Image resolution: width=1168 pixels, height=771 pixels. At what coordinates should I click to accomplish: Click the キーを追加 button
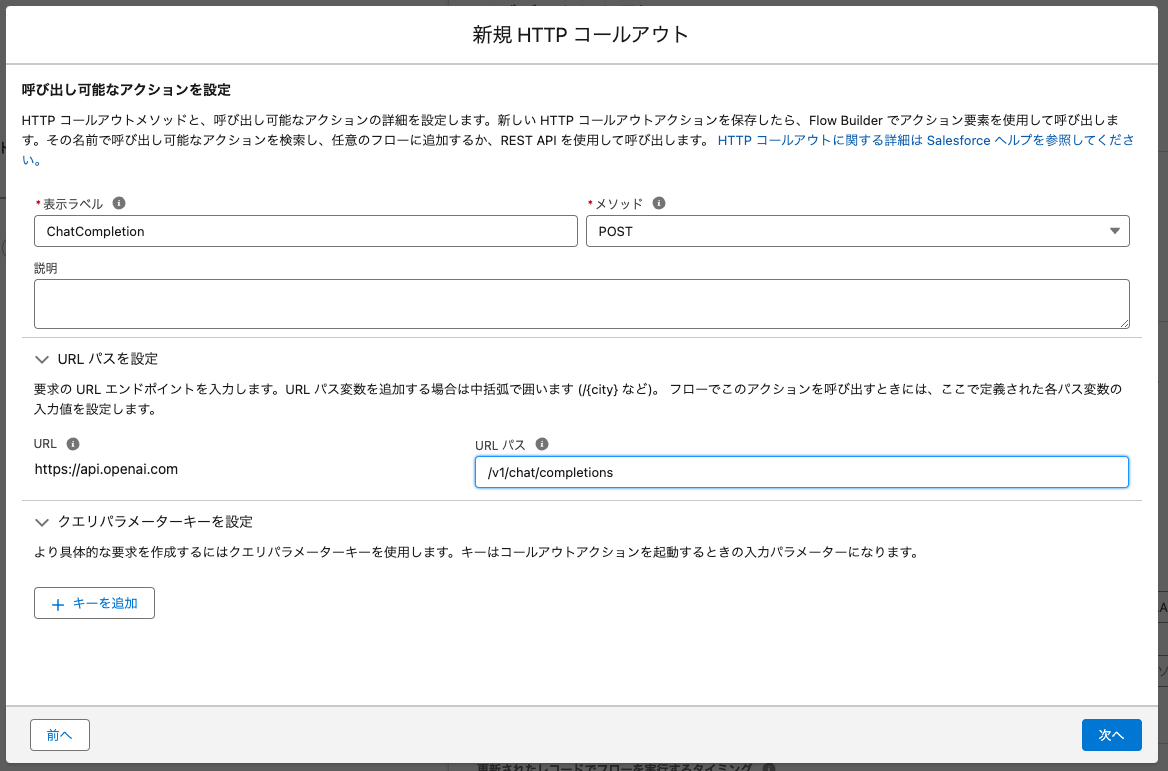point(95,603)
